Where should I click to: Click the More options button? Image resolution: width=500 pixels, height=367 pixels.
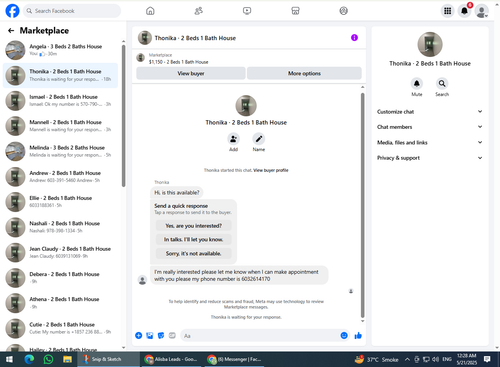(x=304, y=73)
